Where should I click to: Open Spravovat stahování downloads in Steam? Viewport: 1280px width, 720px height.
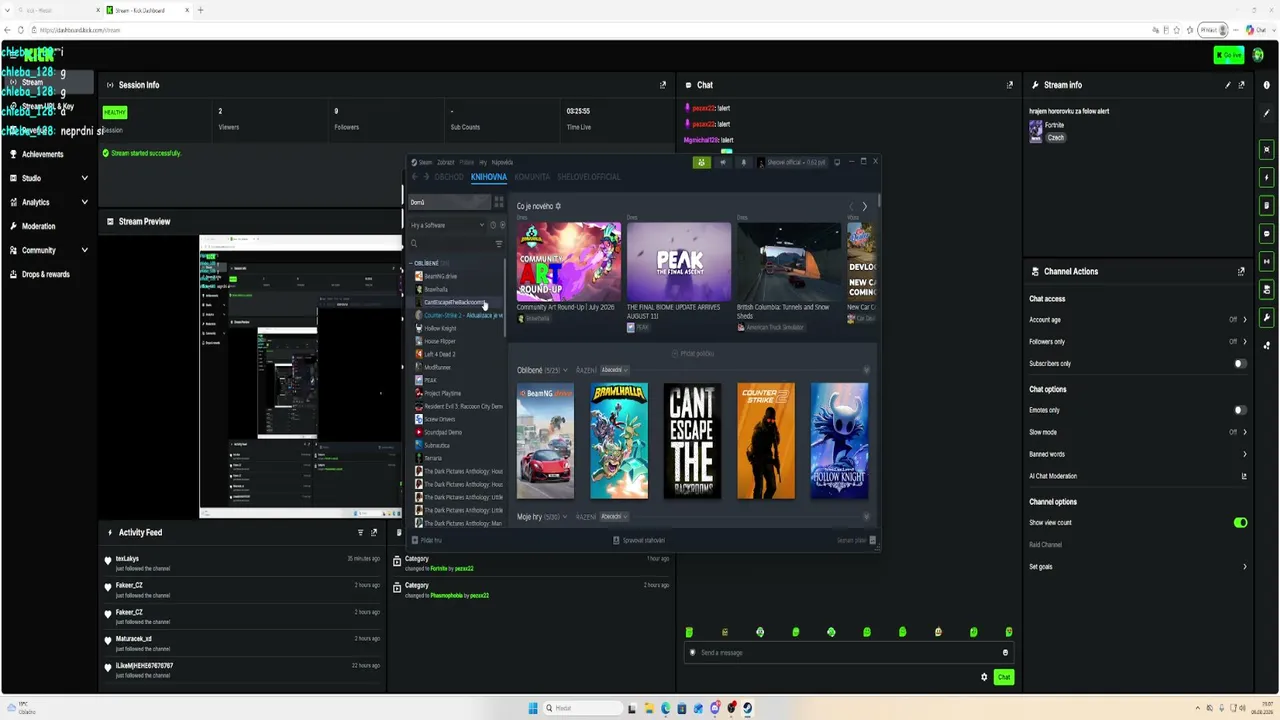(x=639, y=540)
